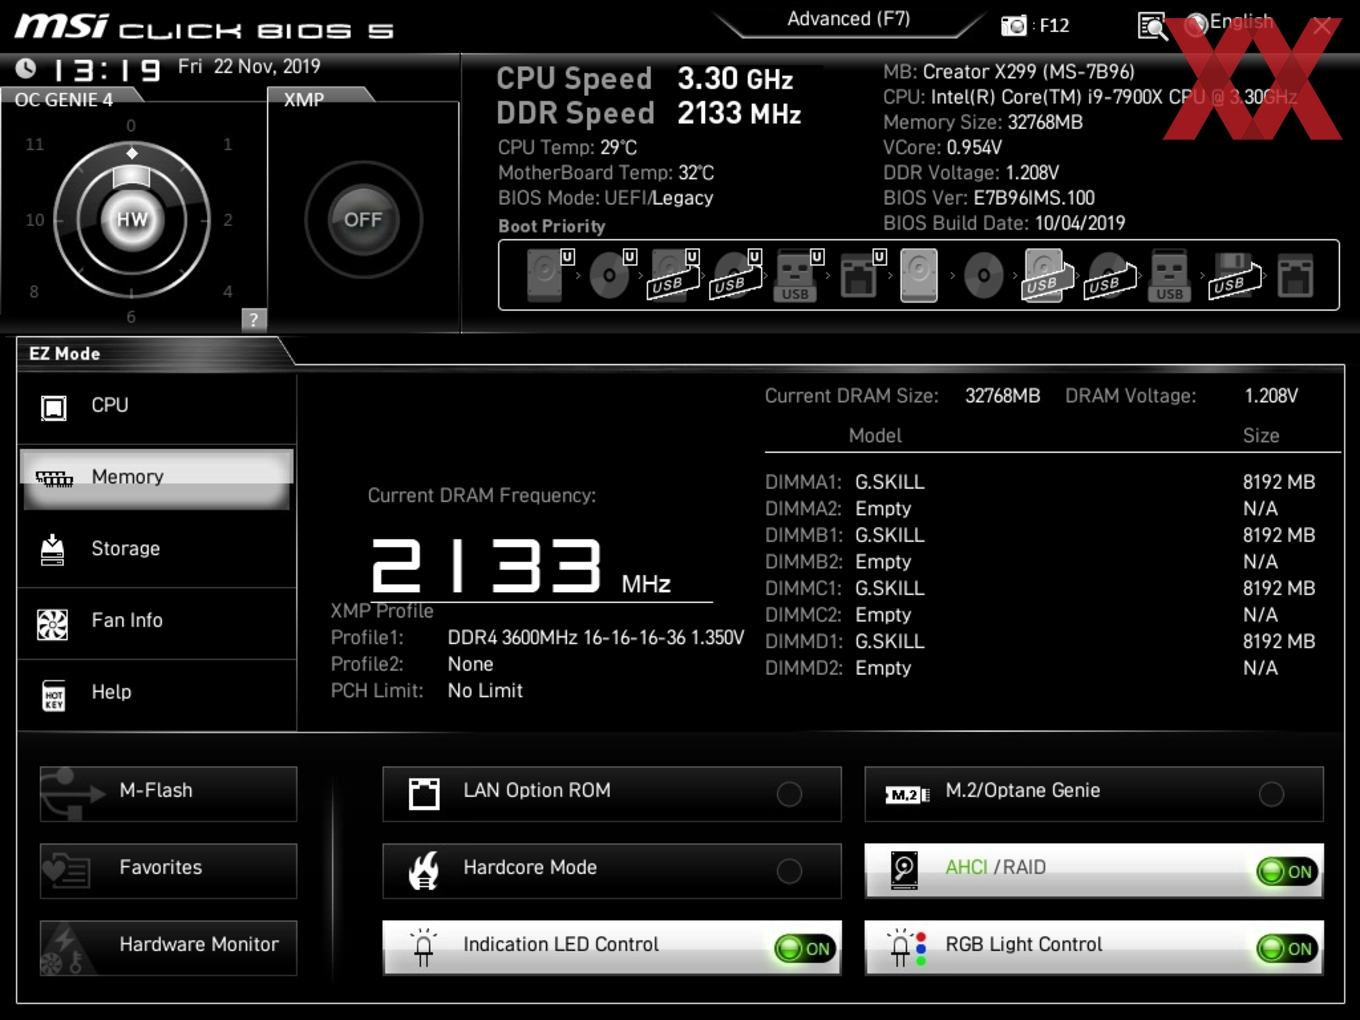
Task: Open the Favorites menu
Action: 168,870
